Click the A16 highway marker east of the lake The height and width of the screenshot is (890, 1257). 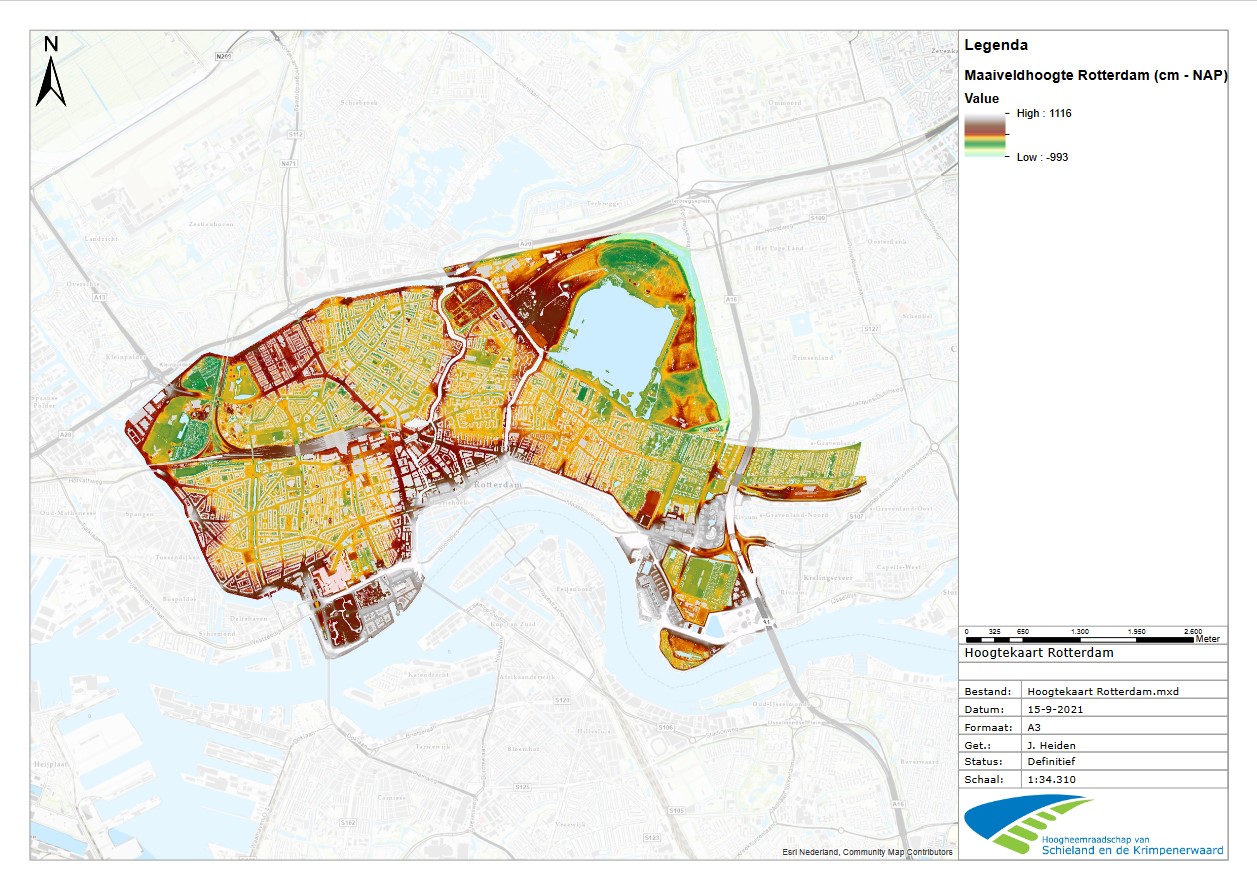tap(732, 299)
